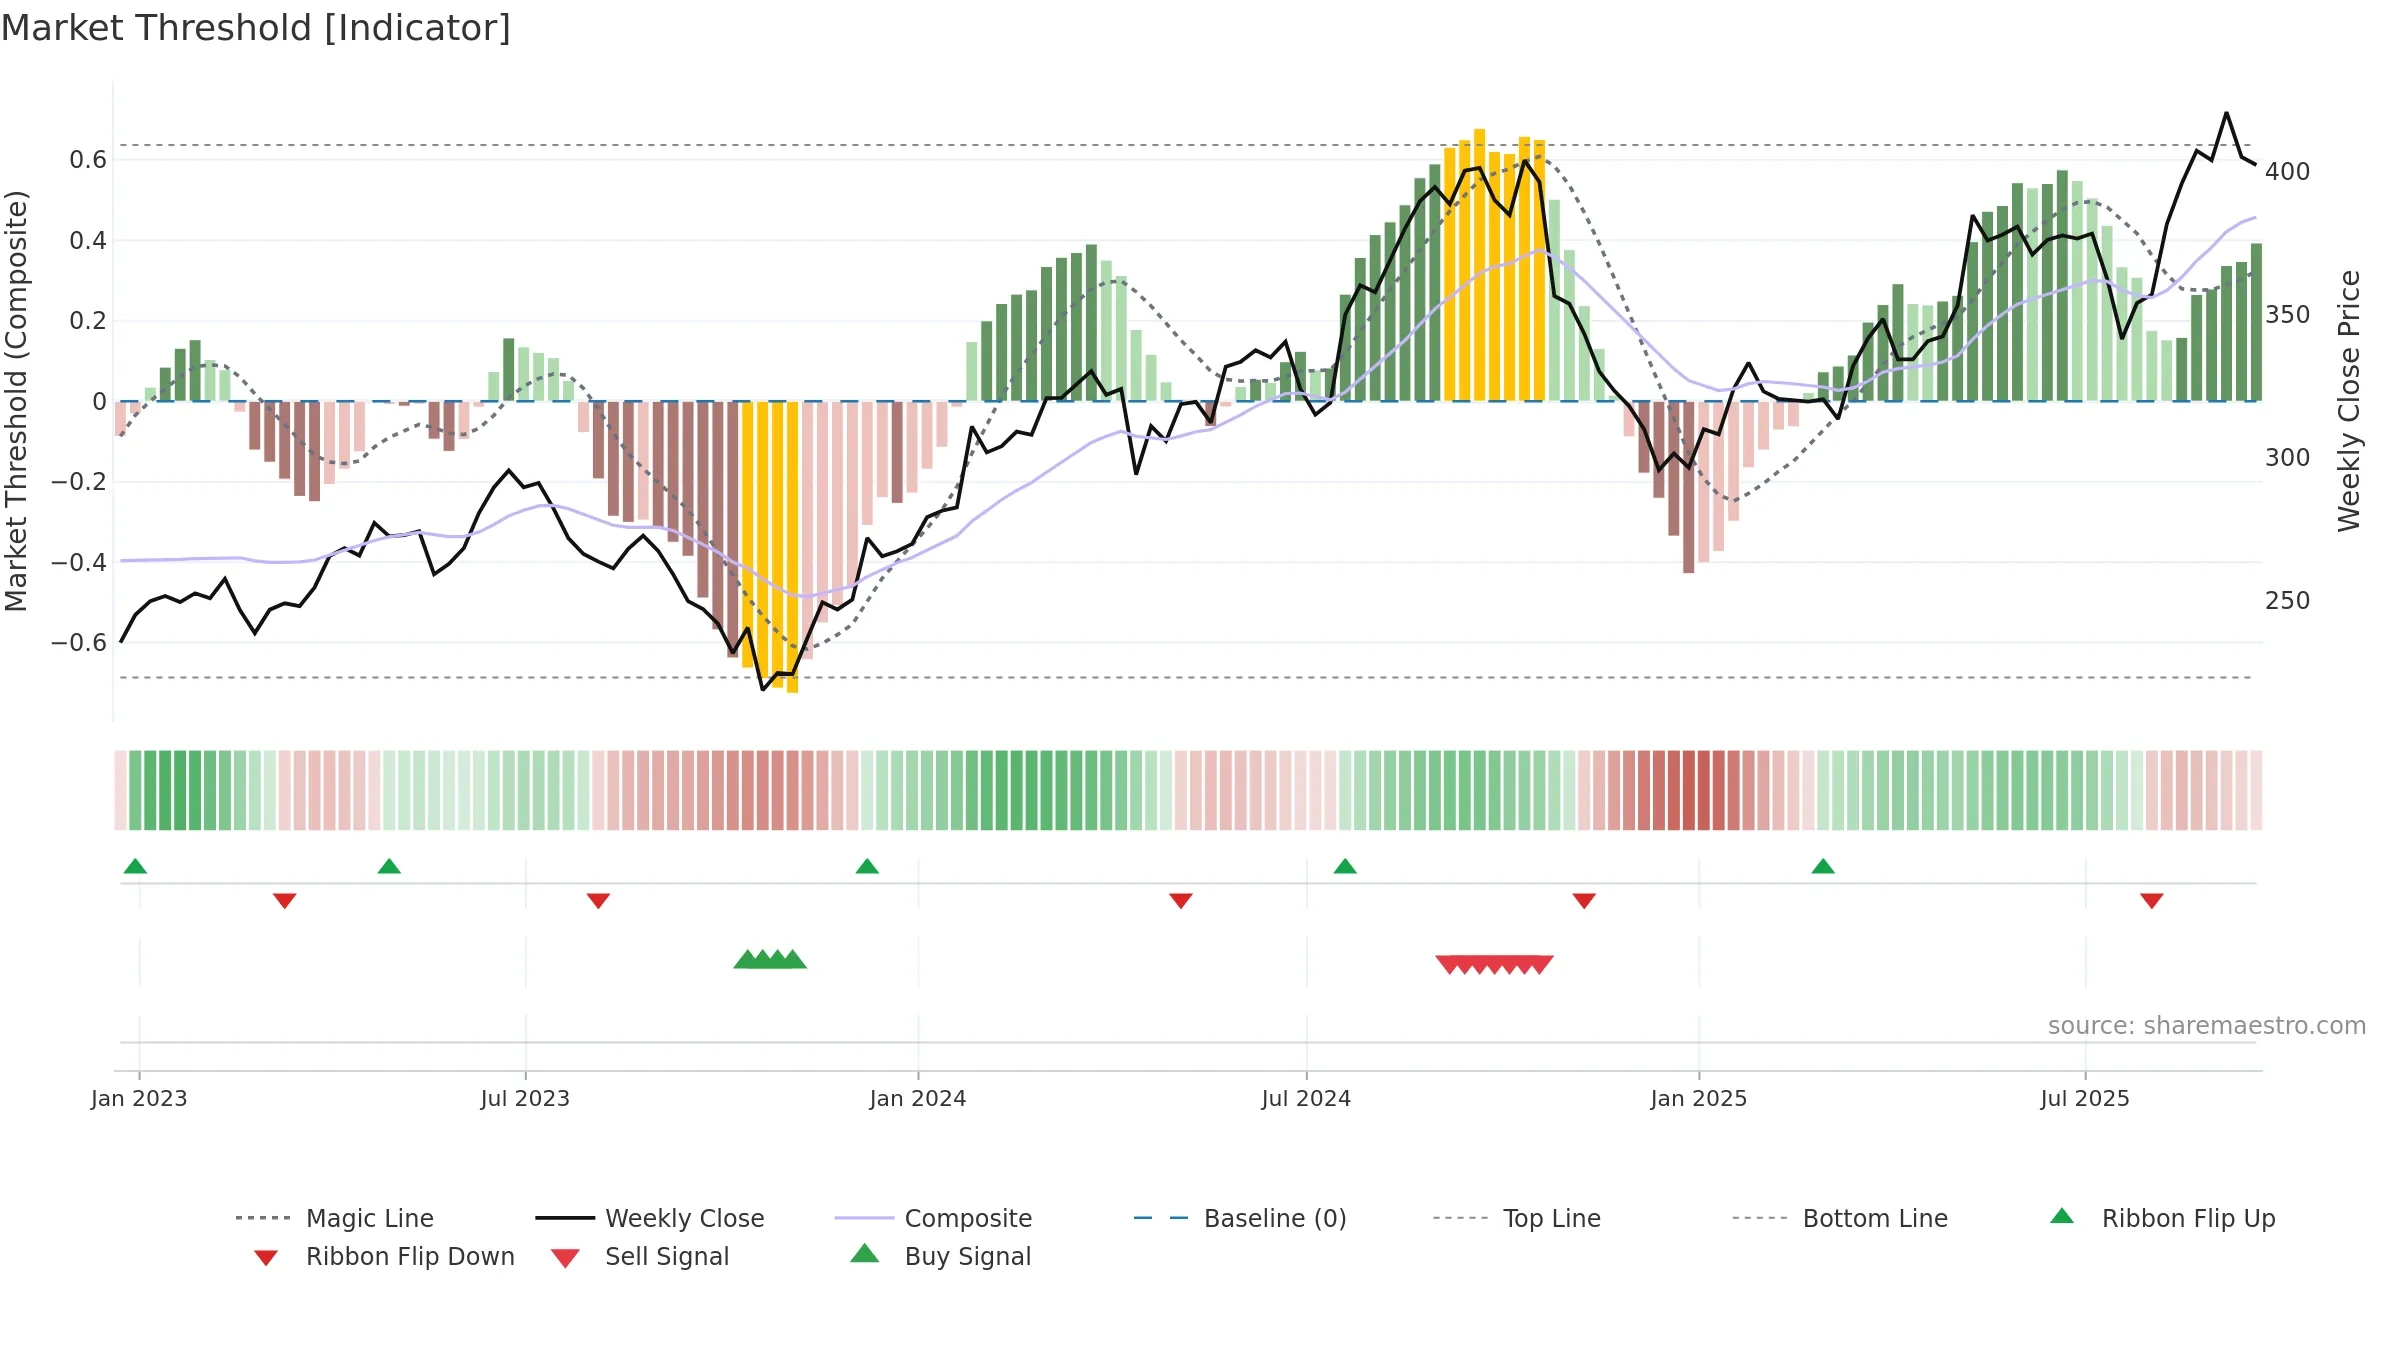
Task: Click the ribbon flip up triangle at Jan 2023
Action: tap(135, 866)
